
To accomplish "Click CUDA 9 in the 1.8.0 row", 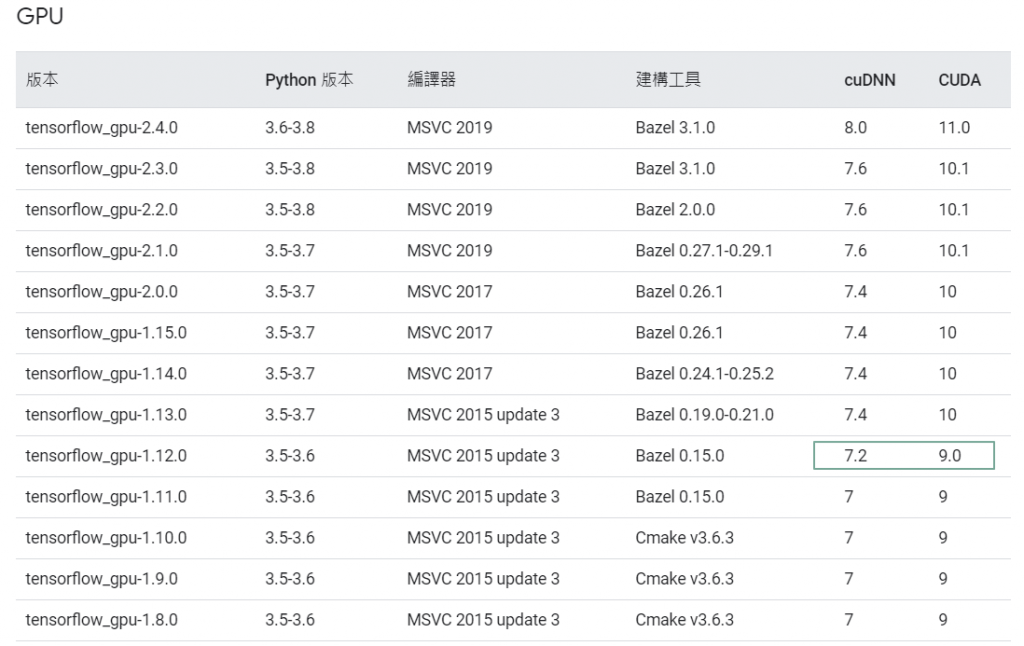I will [943, 621].
